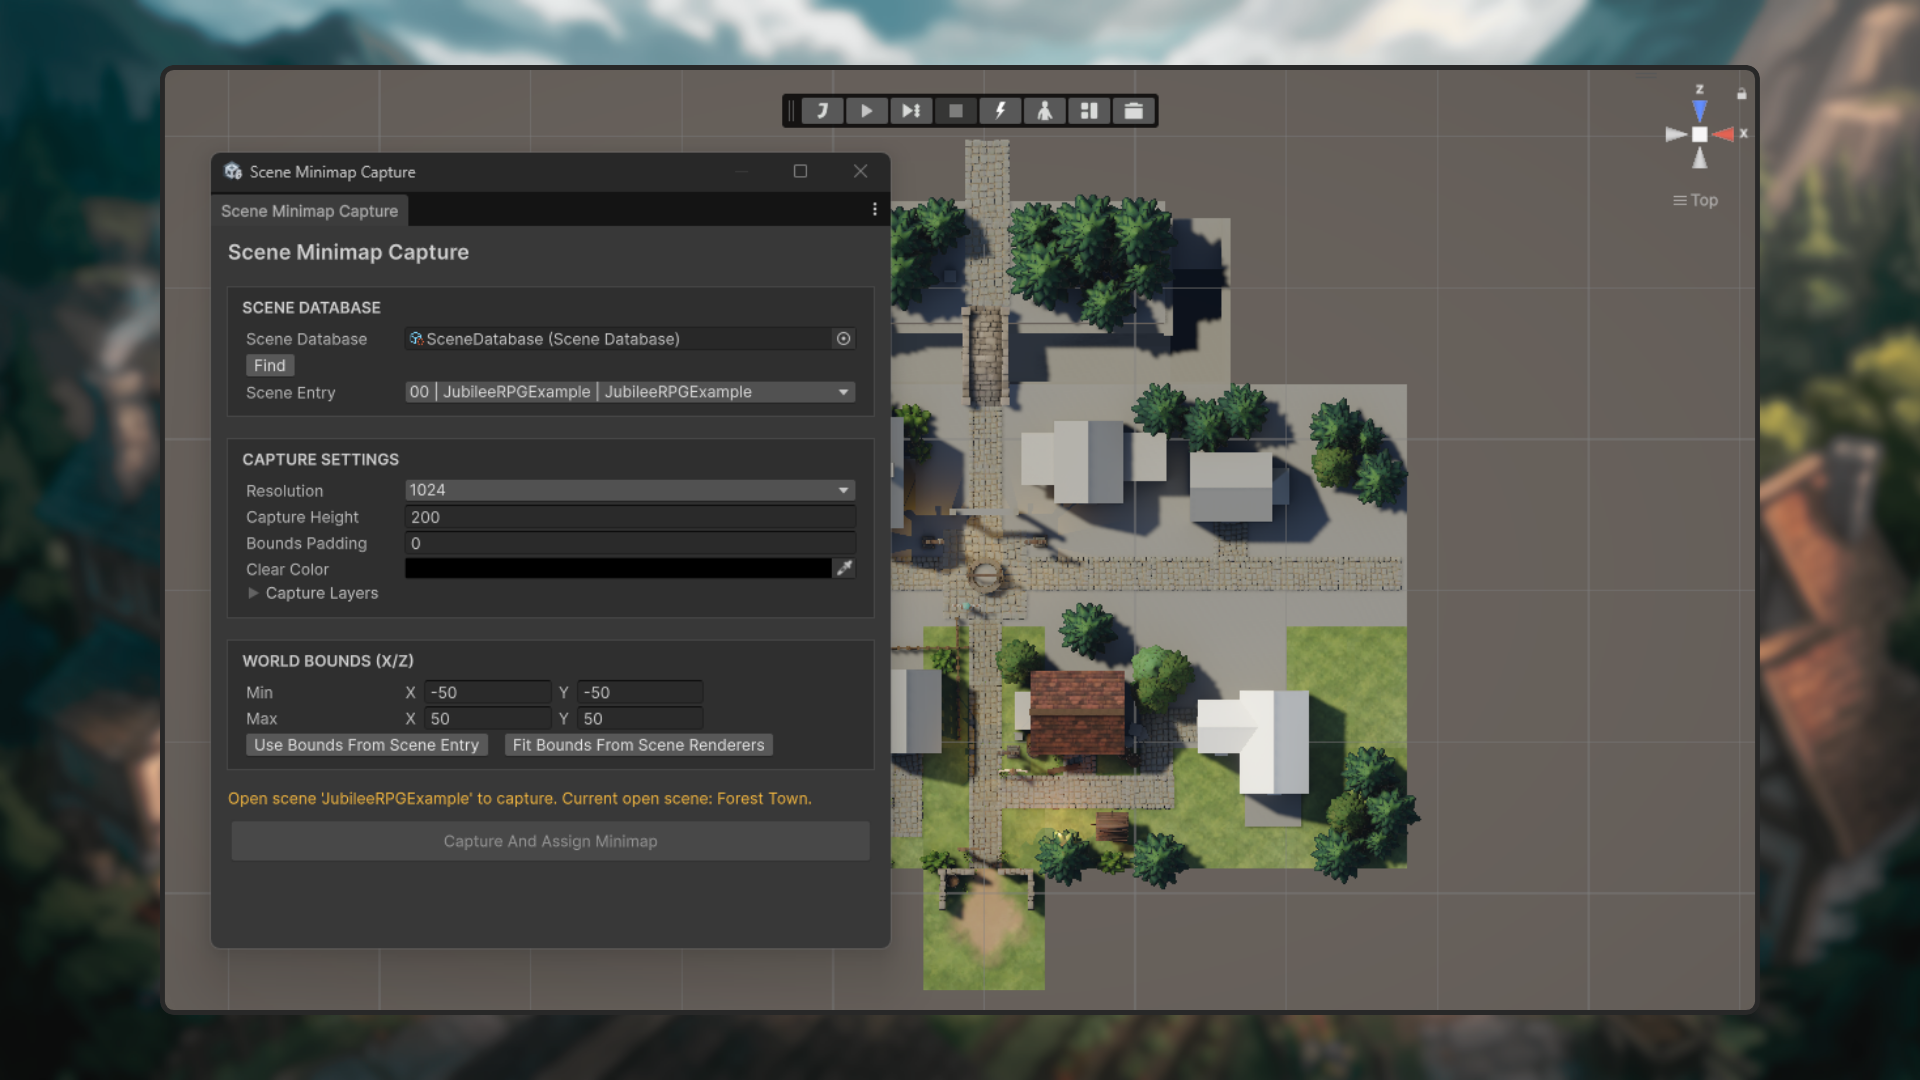The width and height of the screenshot is (1920, 1080).
Task: Click the toolbar drag handle grip
Action: [791, 111]
